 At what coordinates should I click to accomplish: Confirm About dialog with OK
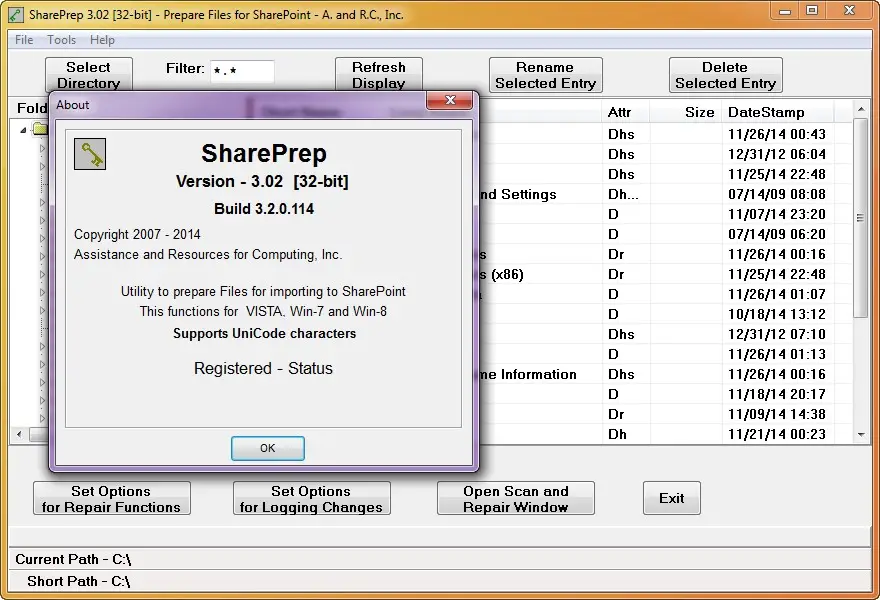click(x=268, y=448)
